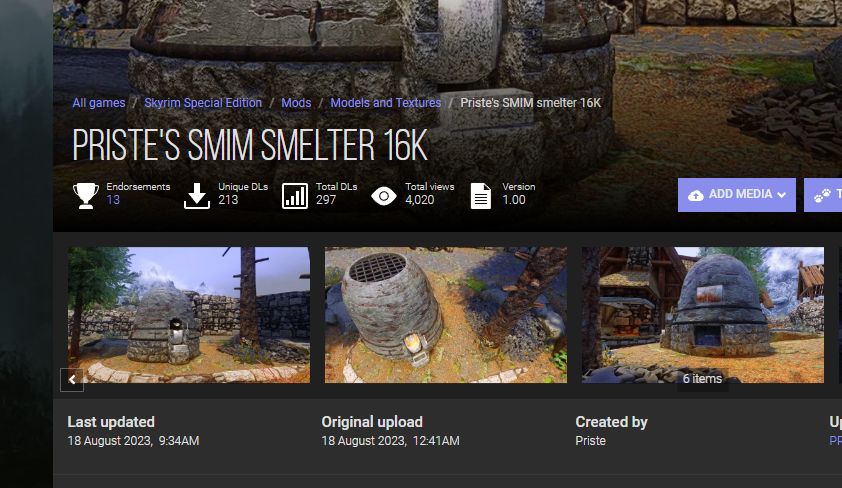Click the Total DLs bar chart icon

point(295,195)
